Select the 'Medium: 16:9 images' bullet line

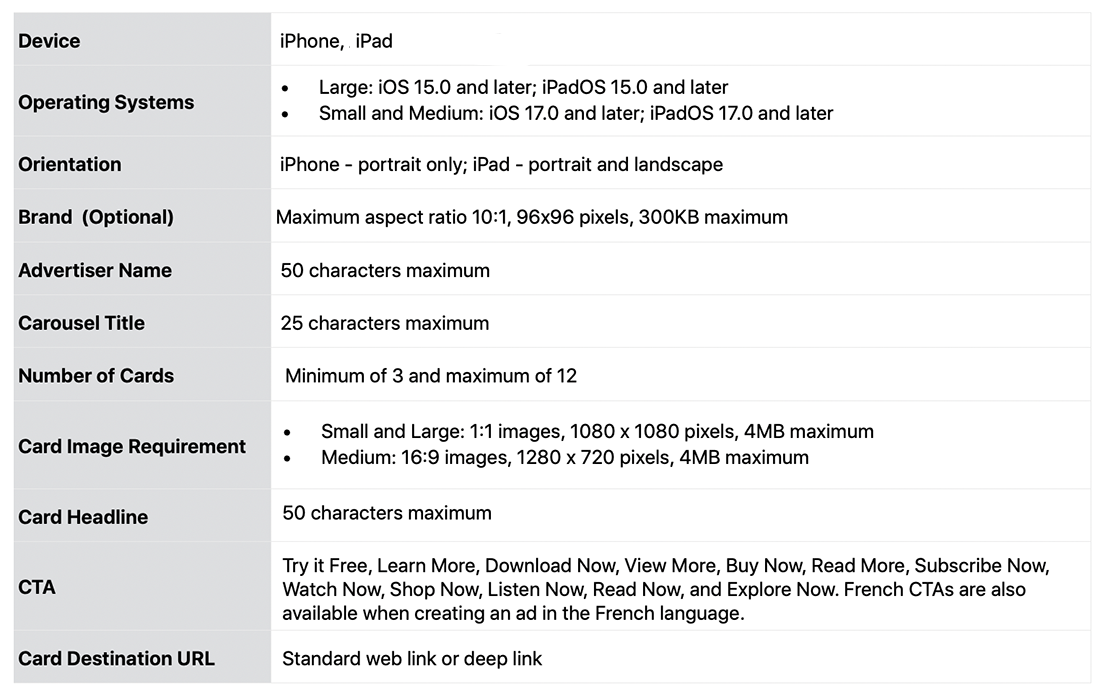(x=564, y=457)
